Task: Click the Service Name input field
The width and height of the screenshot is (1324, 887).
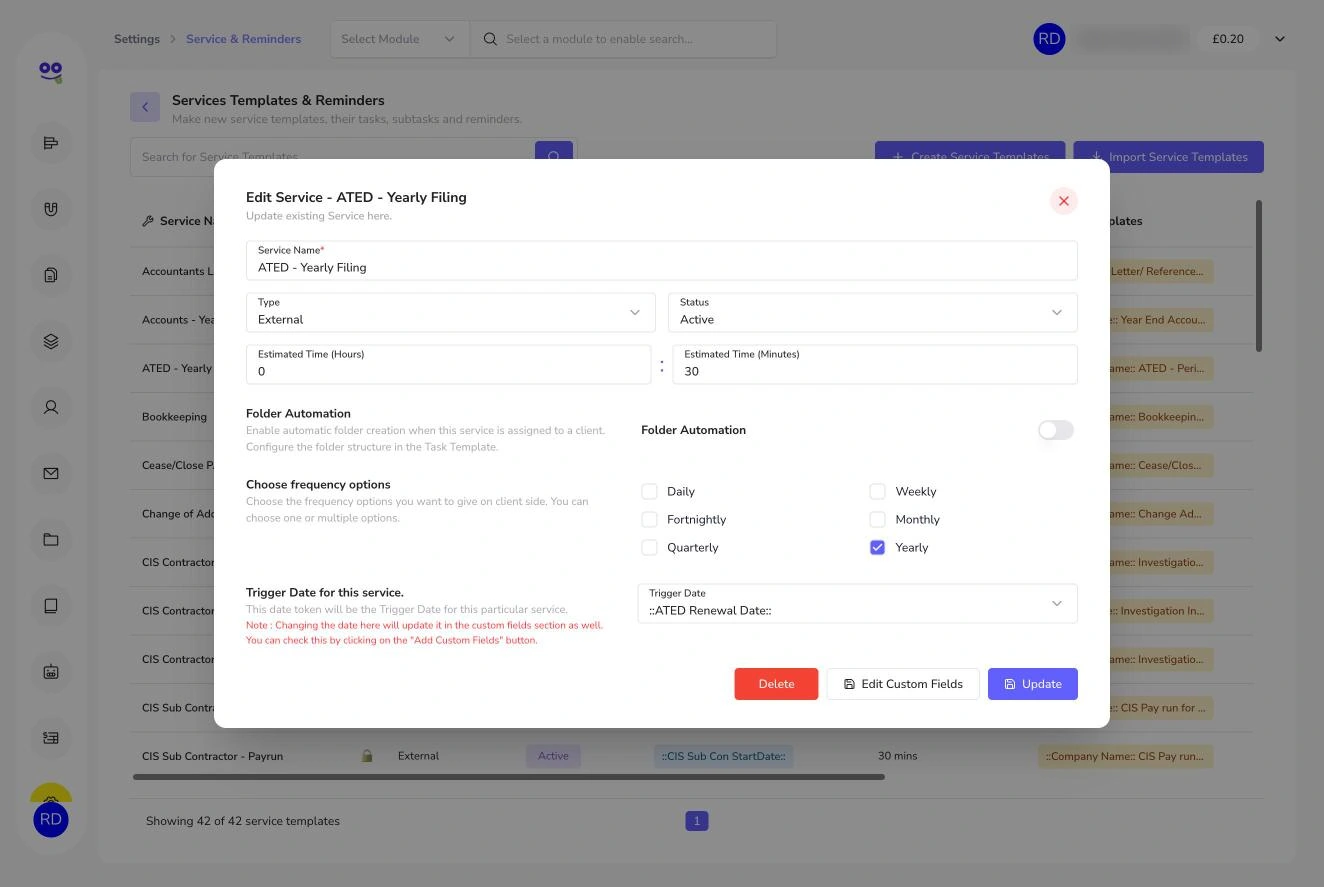Action: [x=662, y=260]
